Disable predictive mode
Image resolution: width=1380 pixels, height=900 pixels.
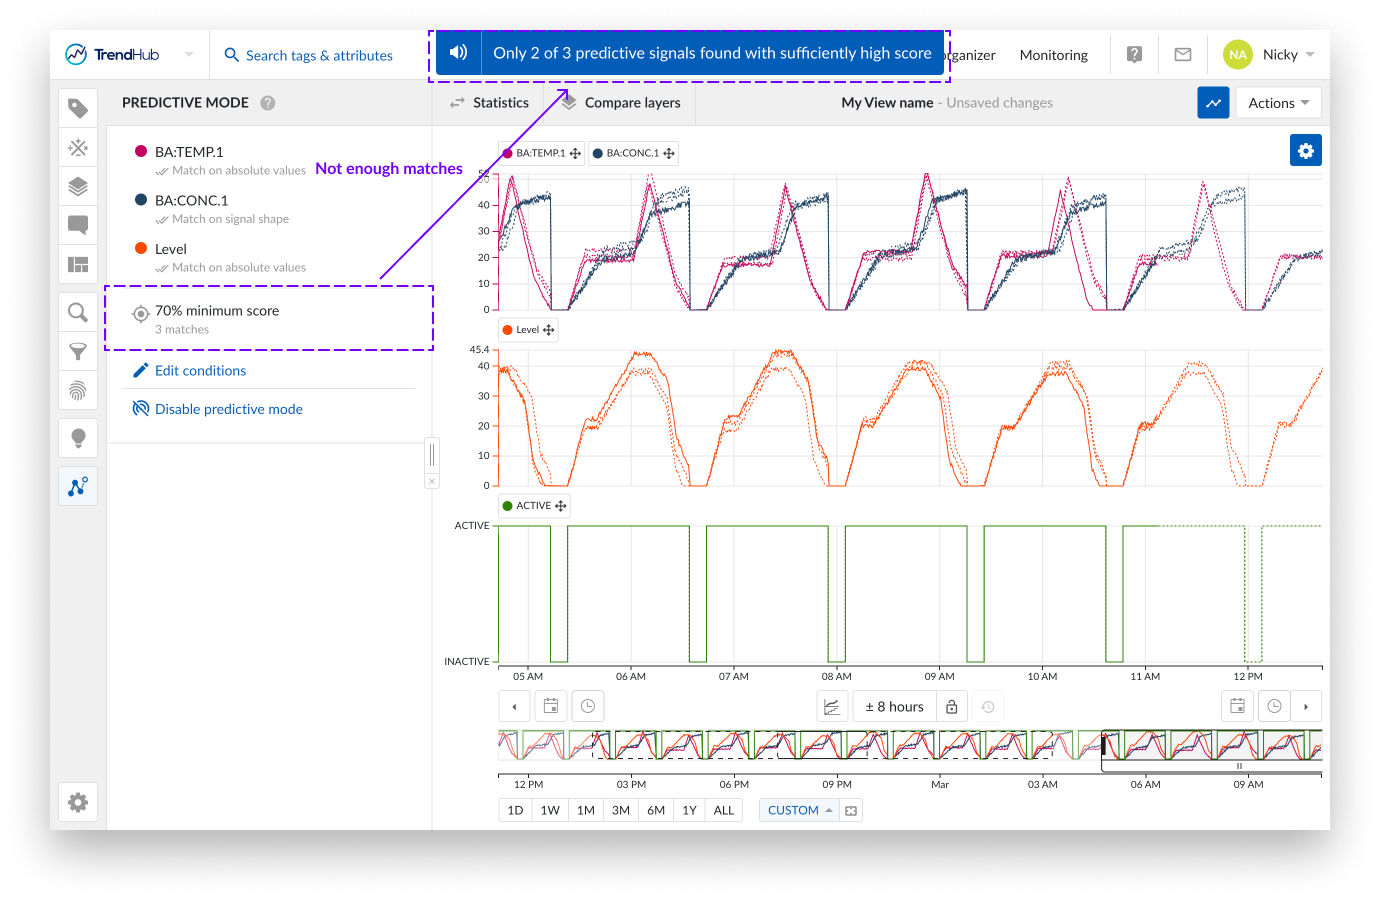tap(228, 409)
